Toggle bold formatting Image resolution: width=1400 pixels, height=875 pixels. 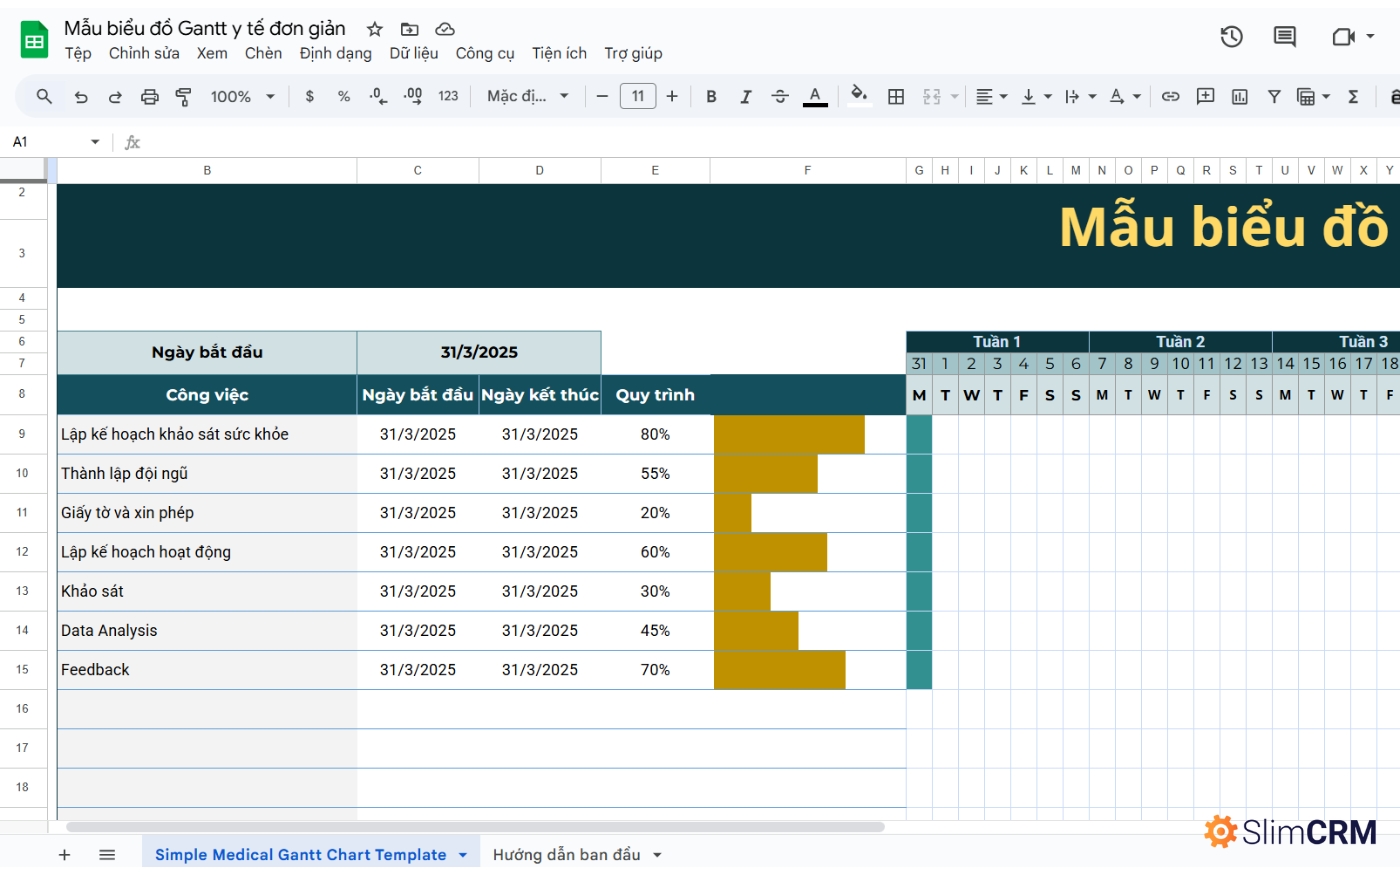coord(711,96)
